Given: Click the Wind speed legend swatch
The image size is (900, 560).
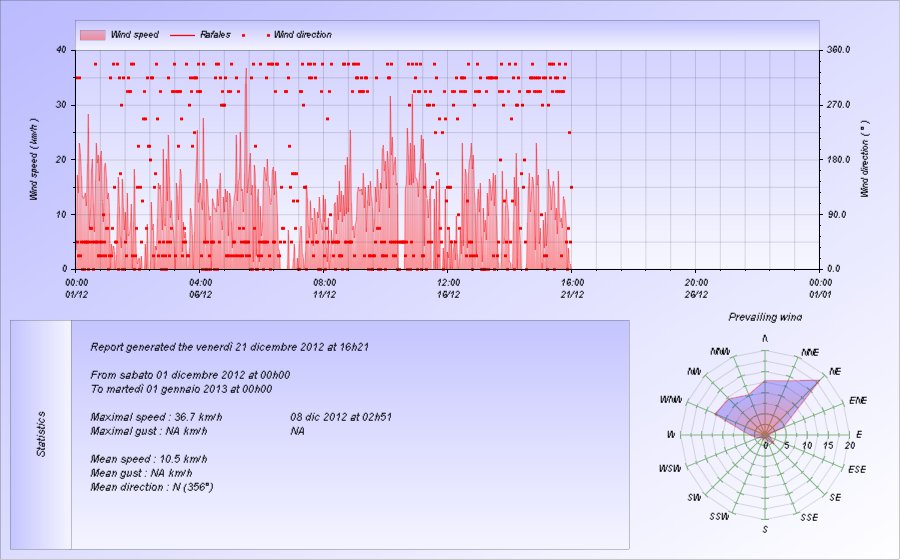Looking at the screenshot, I should tap(92, 35).
